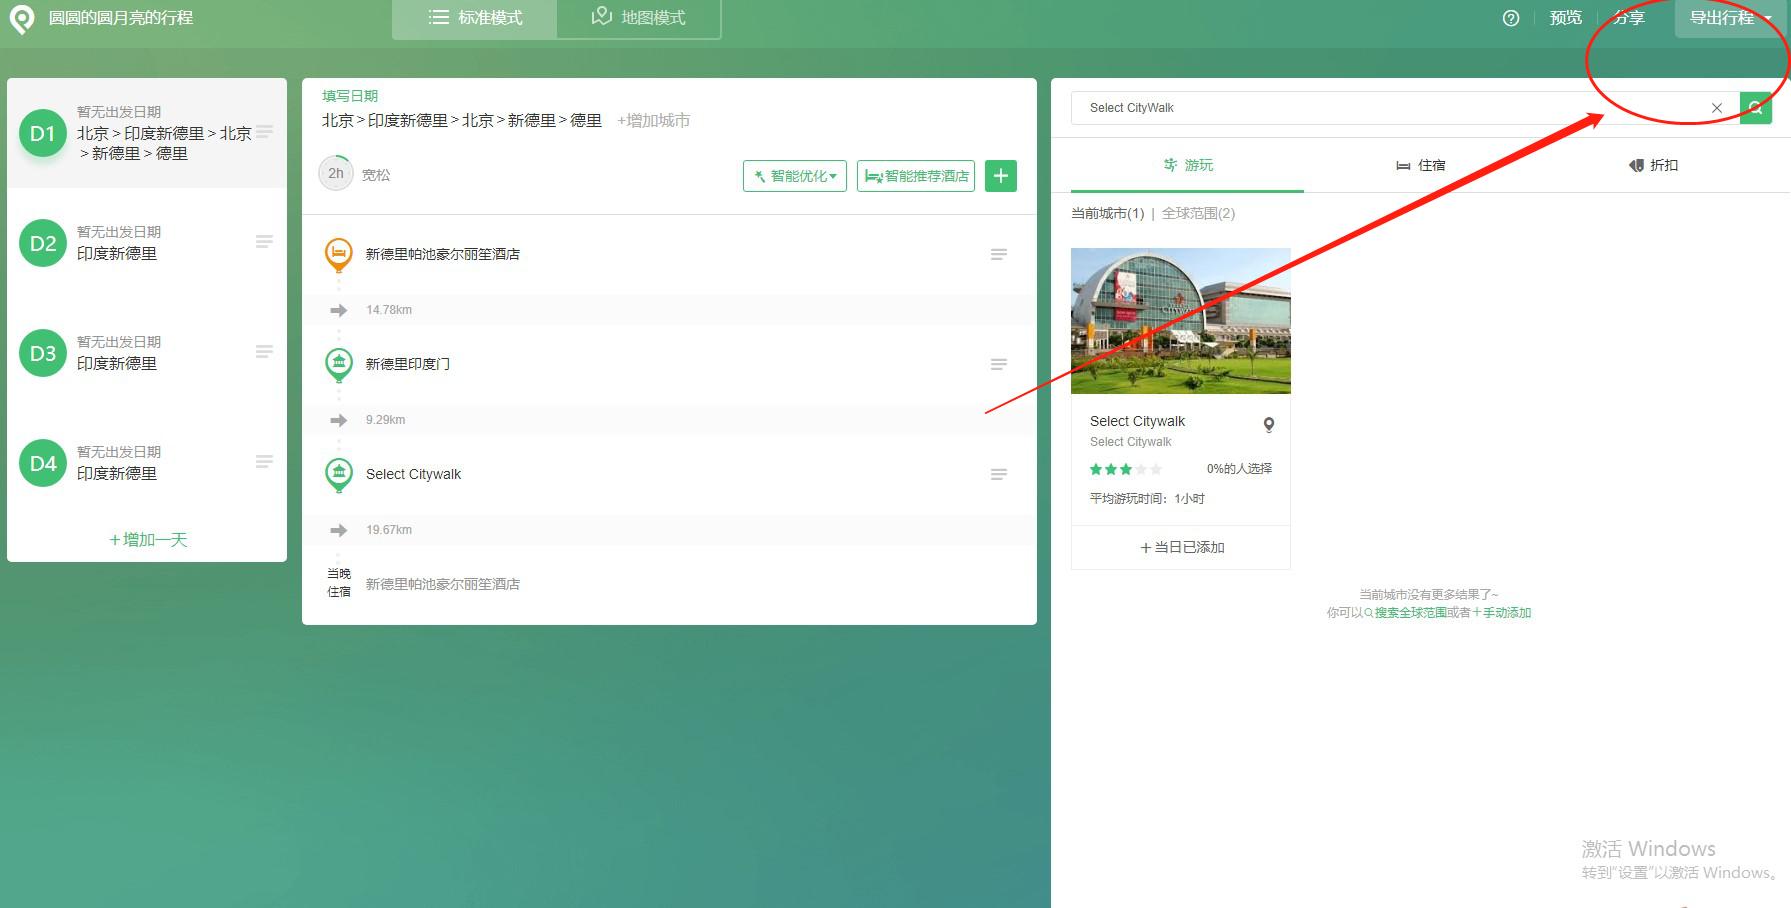Image resolution: width=1791 pixels, height=908 pixels.
Task: Click the reorder handle icon on 新德里印度门 row
Action: [x=997, y=363]
